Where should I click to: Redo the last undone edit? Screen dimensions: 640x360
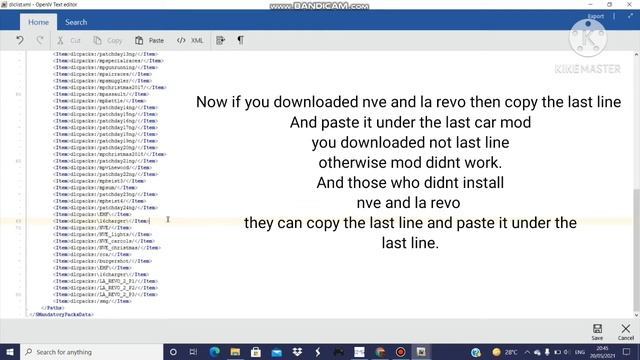(x=40, y=40)
